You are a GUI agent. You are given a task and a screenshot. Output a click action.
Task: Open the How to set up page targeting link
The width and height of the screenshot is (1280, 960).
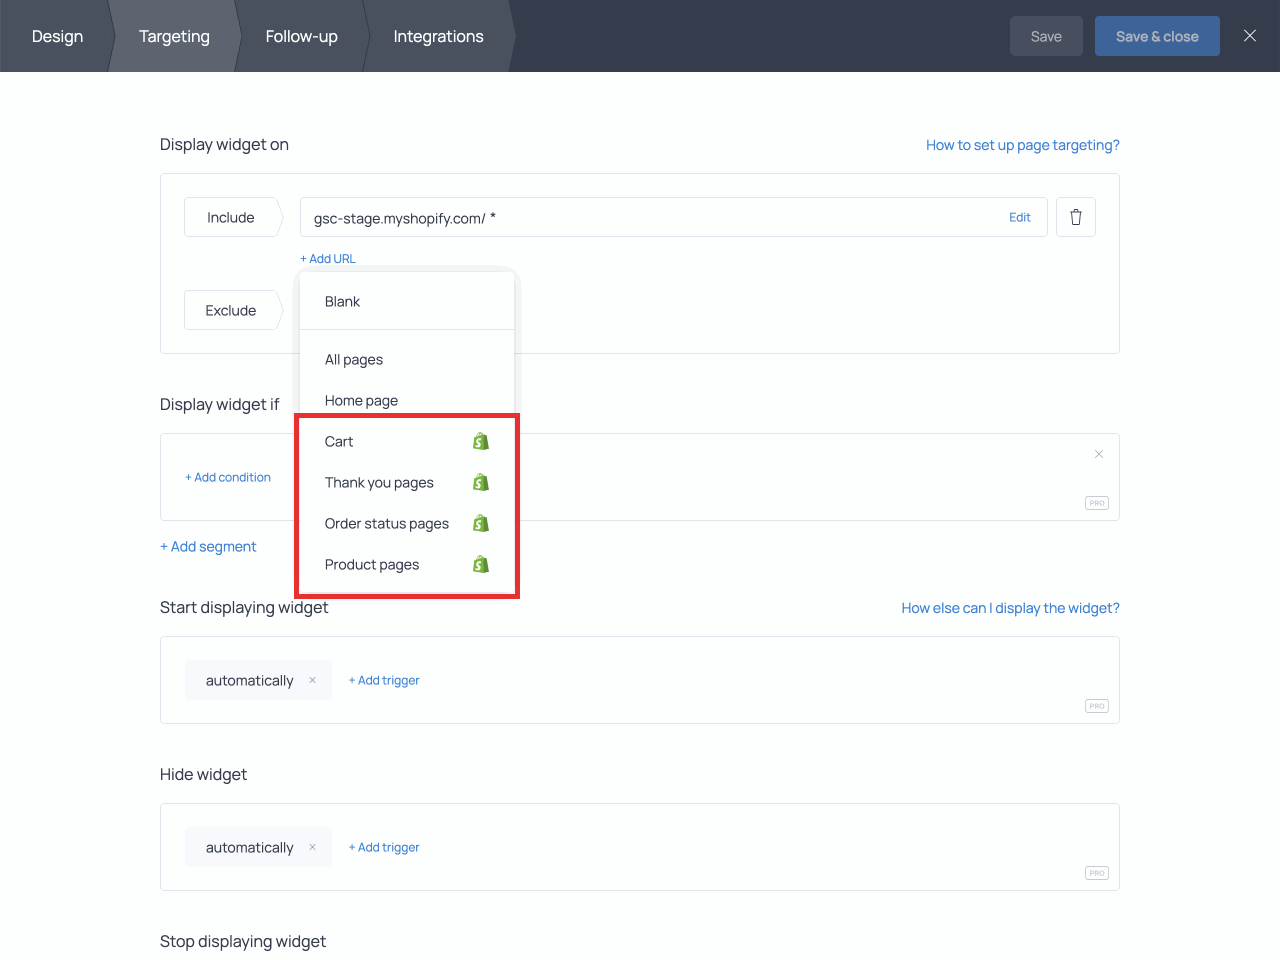[1022, 144]
